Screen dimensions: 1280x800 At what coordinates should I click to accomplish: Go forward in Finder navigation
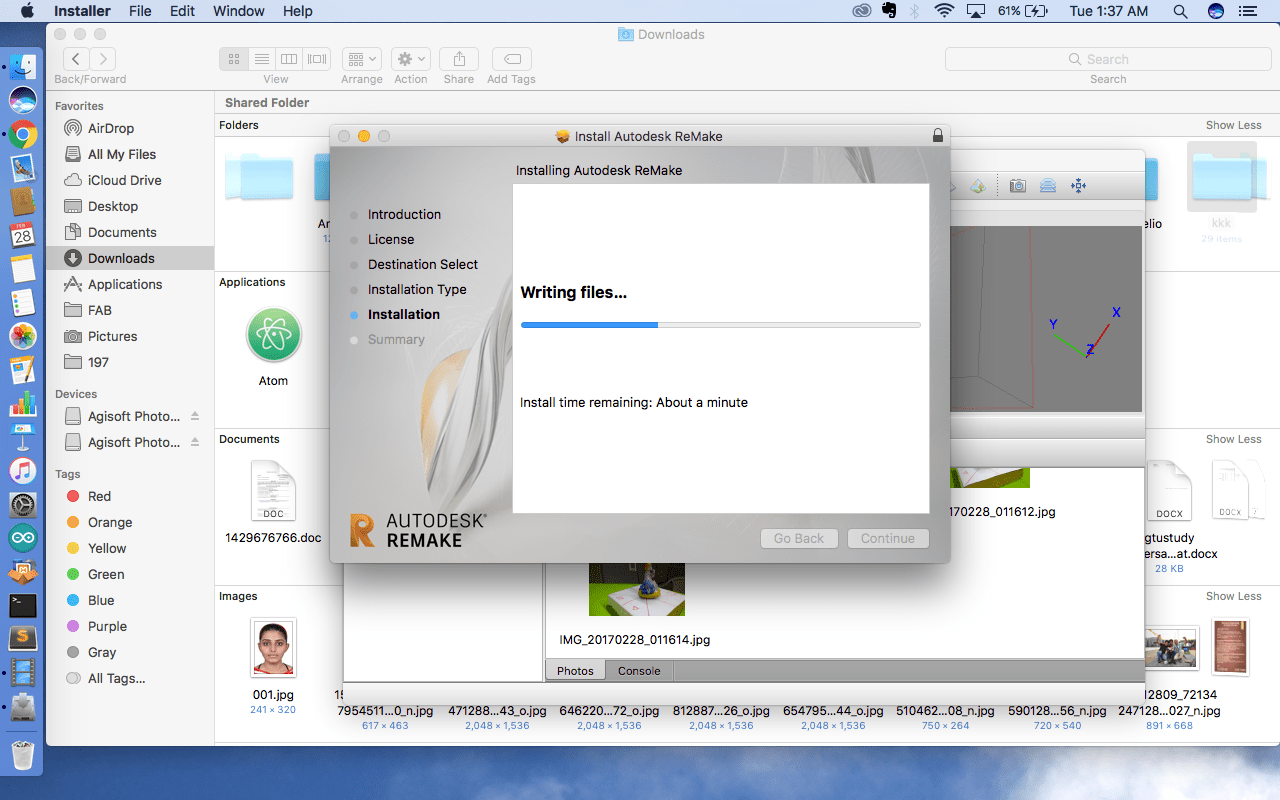[103, 59]
